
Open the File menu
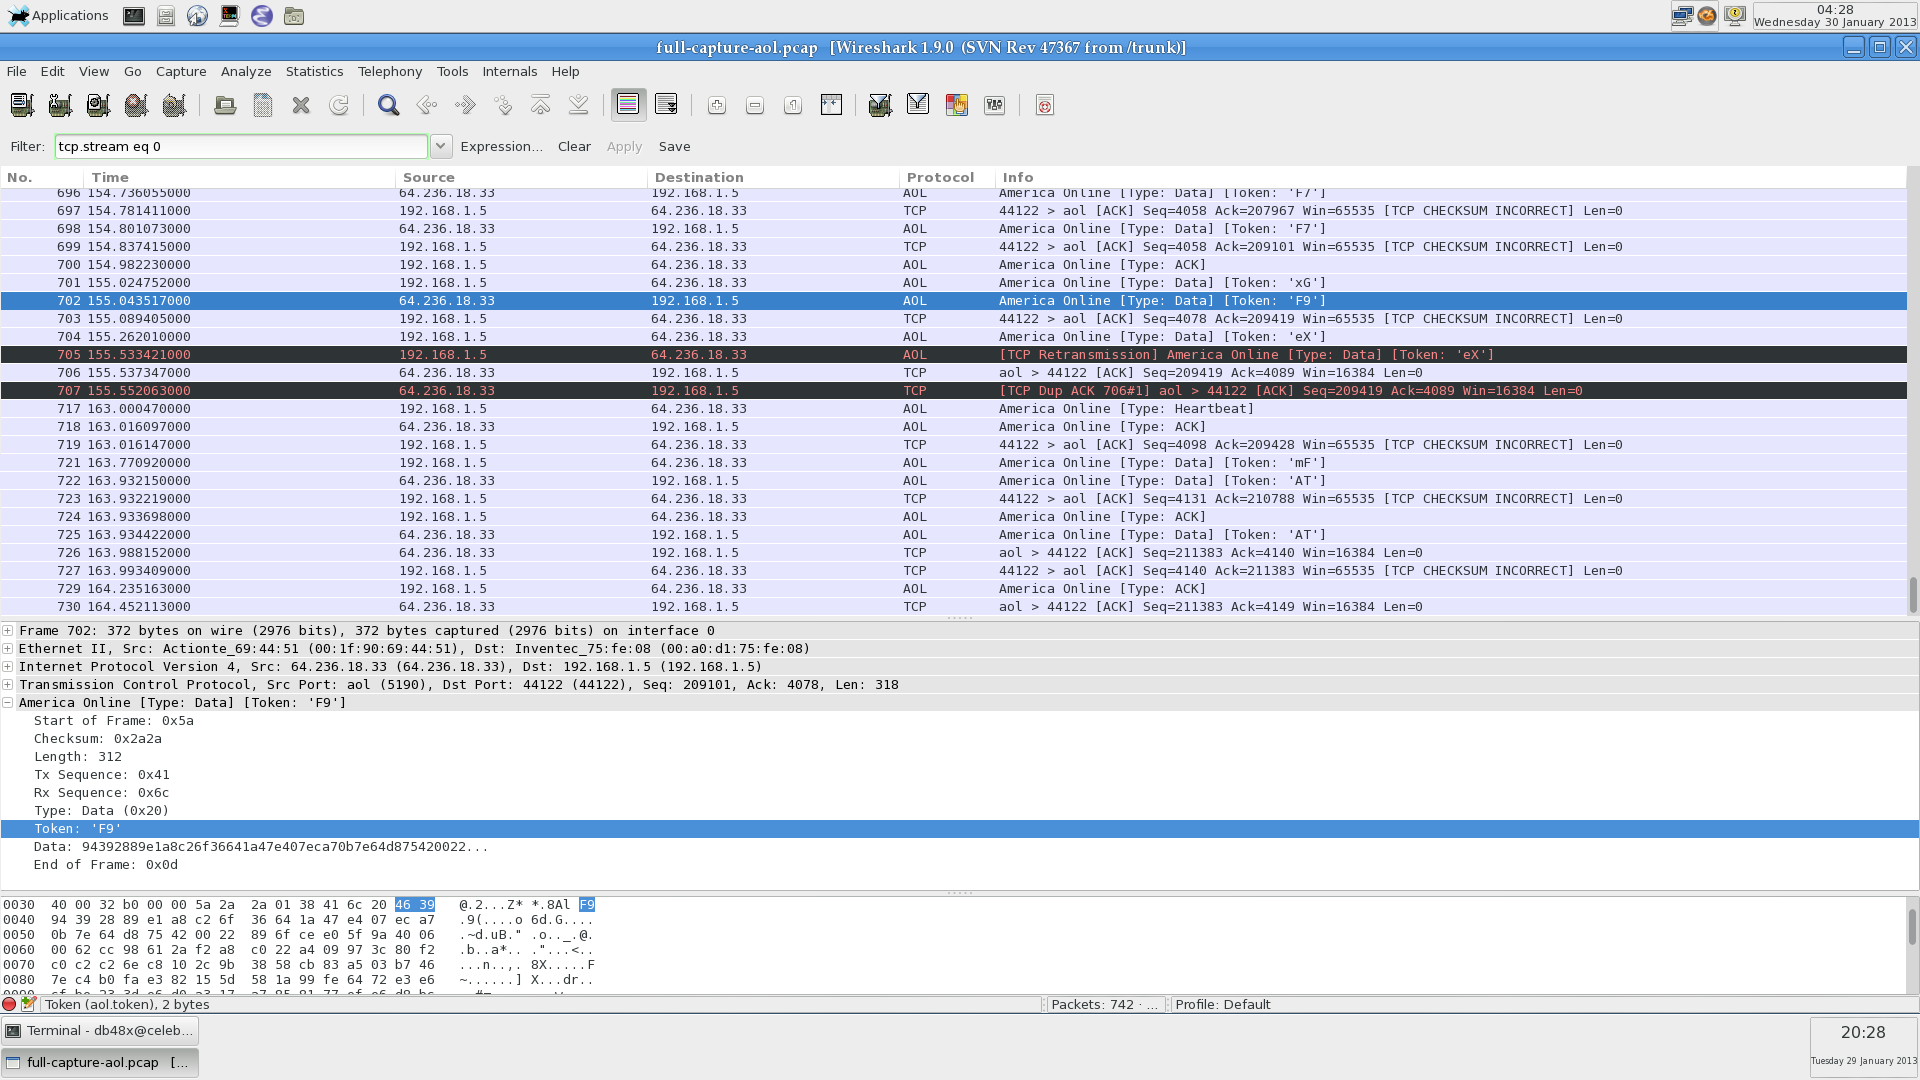[x=16, y=71]
